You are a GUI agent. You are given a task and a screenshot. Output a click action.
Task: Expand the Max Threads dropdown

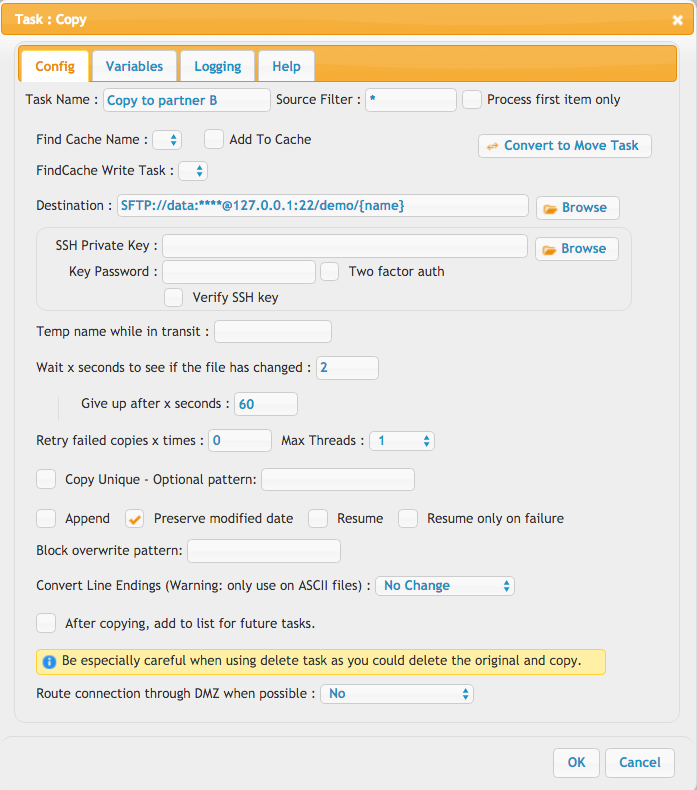(402, 441)
